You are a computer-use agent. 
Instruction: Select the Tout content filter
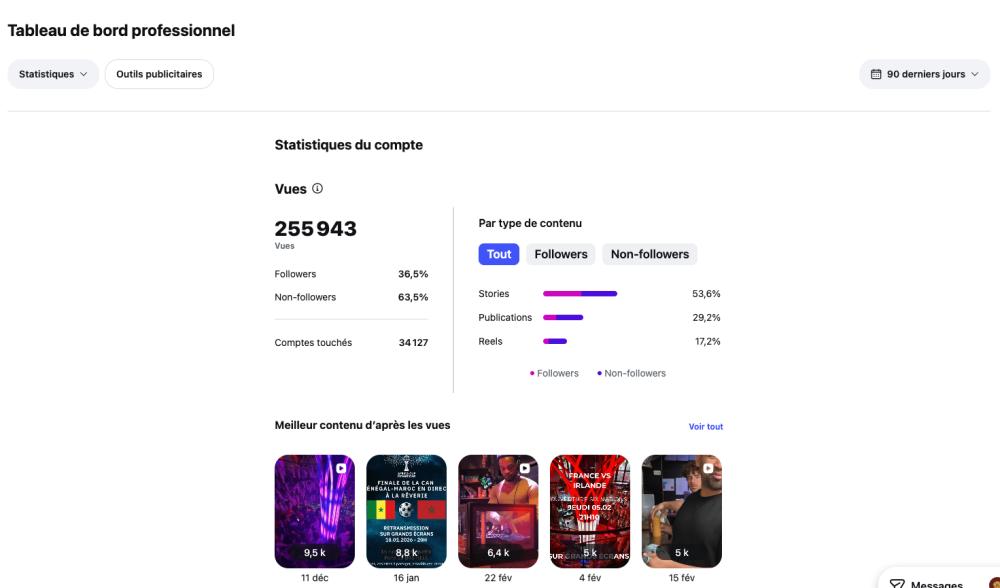(x=499, y=254)
